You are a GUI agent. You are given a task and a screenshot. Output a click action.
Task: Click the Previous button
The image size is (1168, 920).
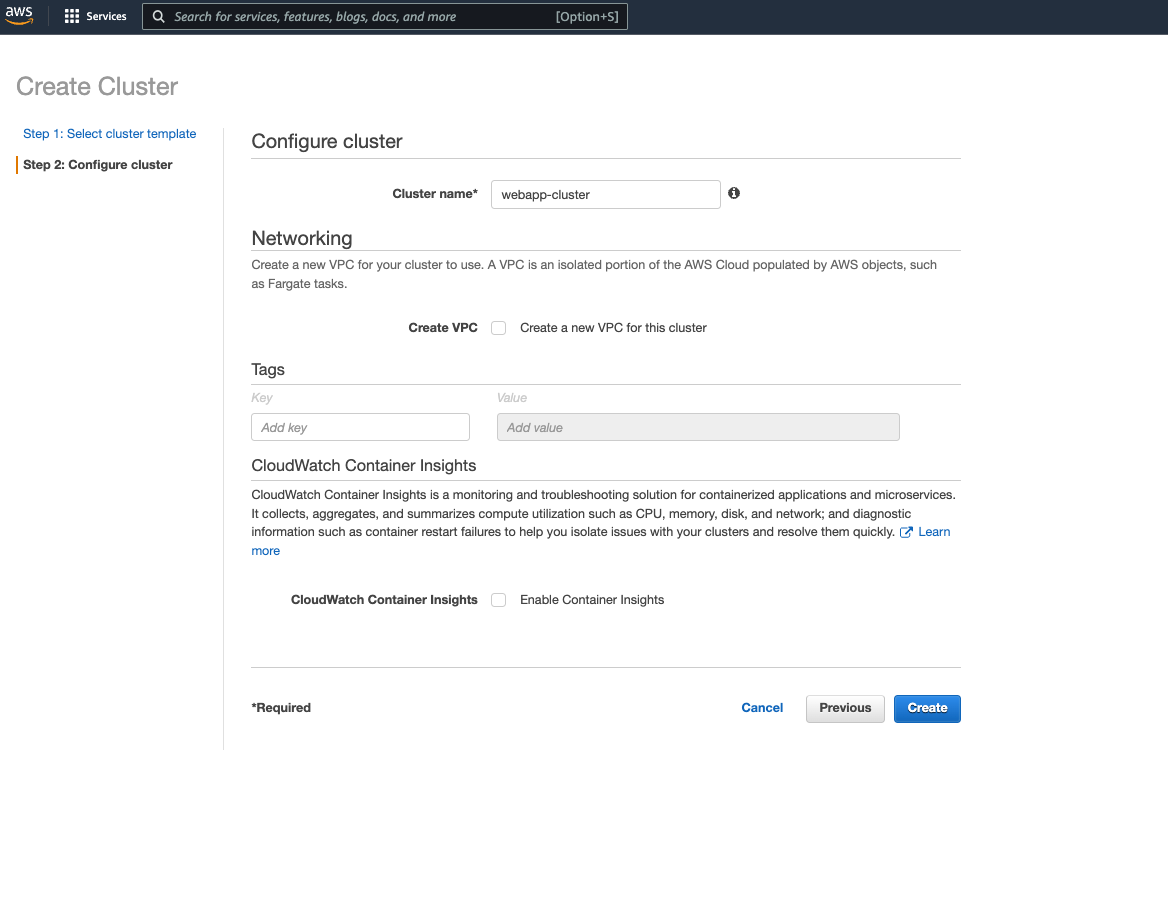844,708
